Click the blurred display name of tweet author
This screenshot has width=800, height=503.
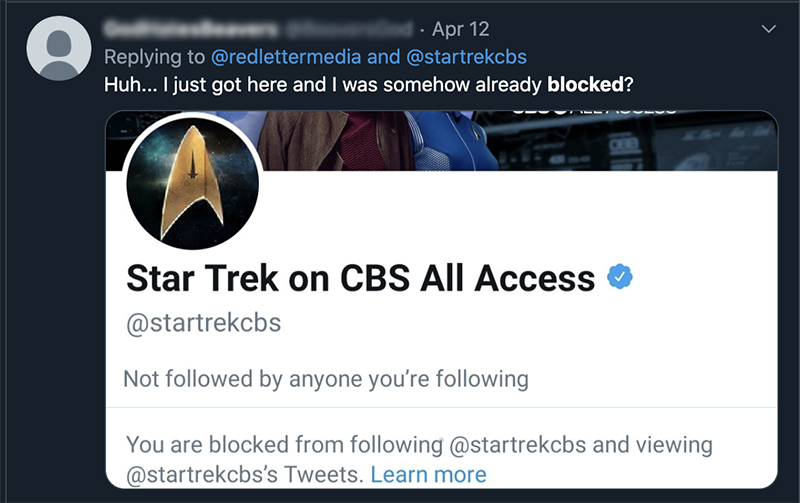tap(191, 29)
